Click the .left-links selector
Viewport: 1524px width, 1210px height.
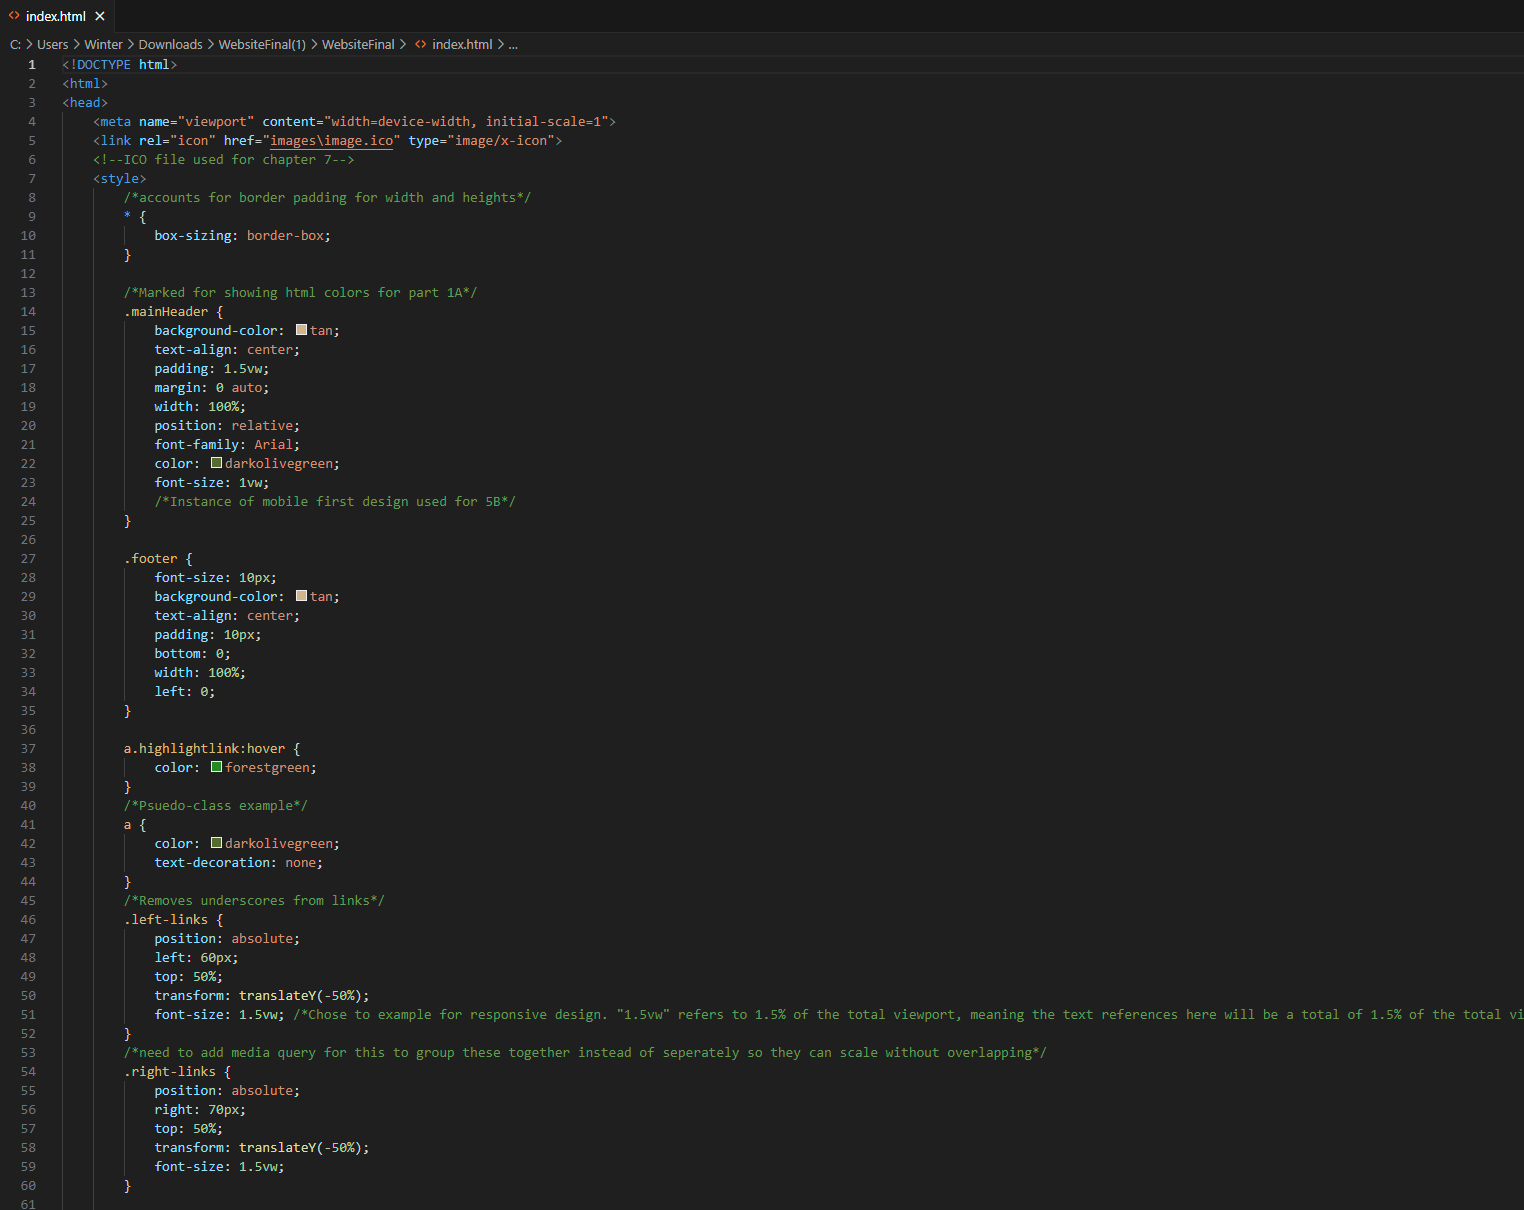[x=166, y=920]
